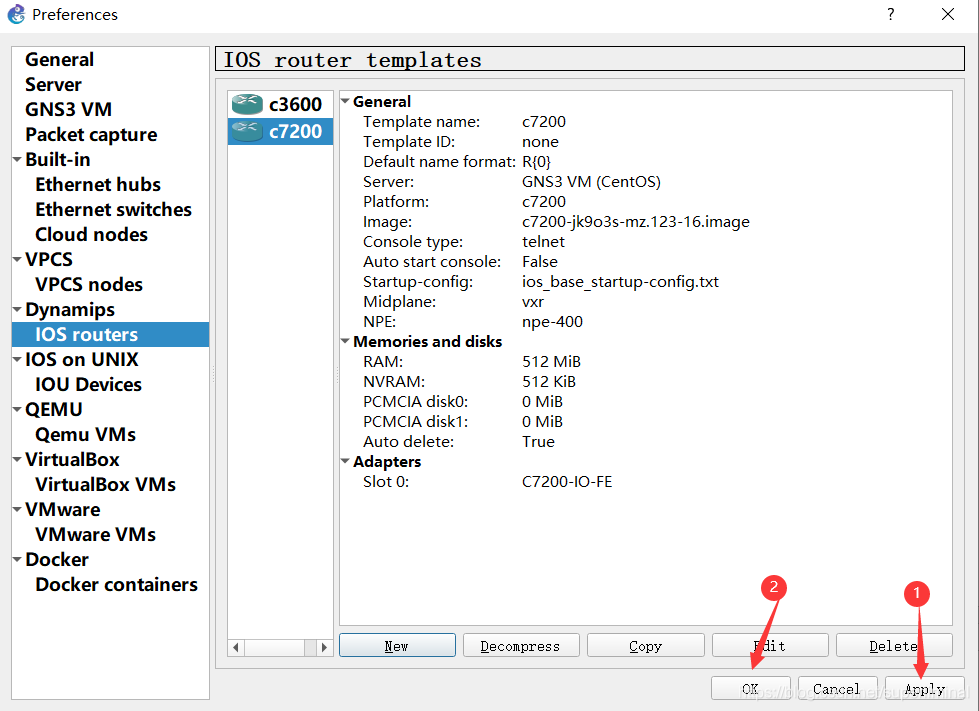Click the Image value c7200-jk9o3s-mz.123-16.image
Viewport: 979px width, 711px height.
point(636,222)
